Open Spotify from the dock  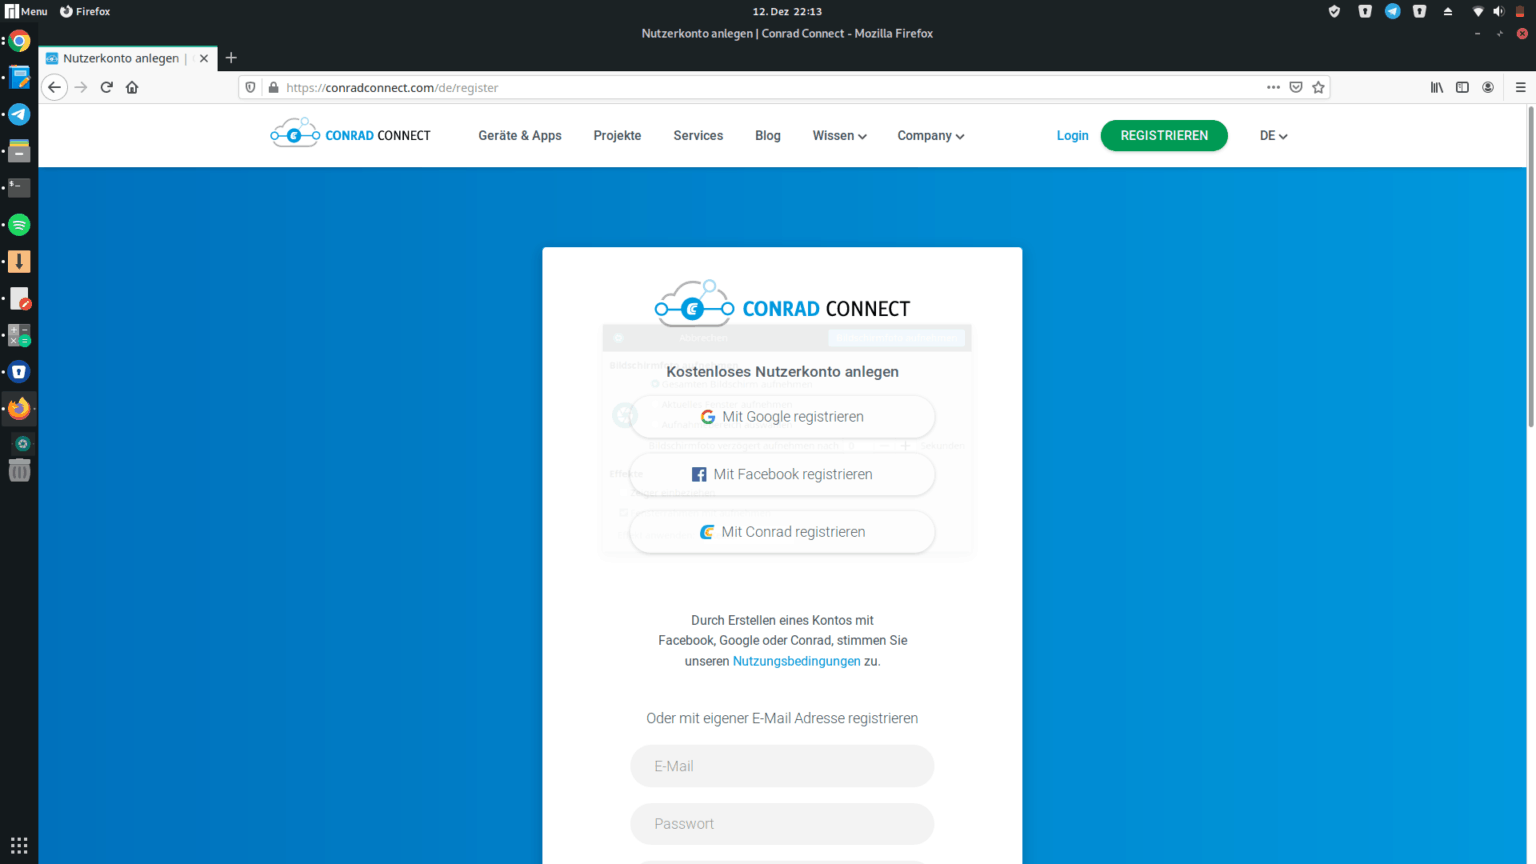[x=19, y=224]
